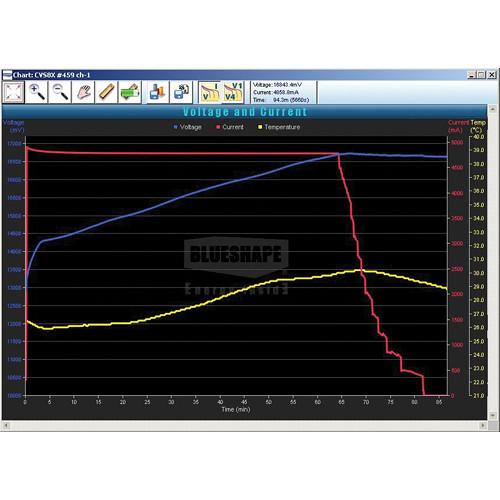Click the 'Temp (°C)' axis label
Image resolution: width=500 pixels, height=500 pixels.
point(478,126)
